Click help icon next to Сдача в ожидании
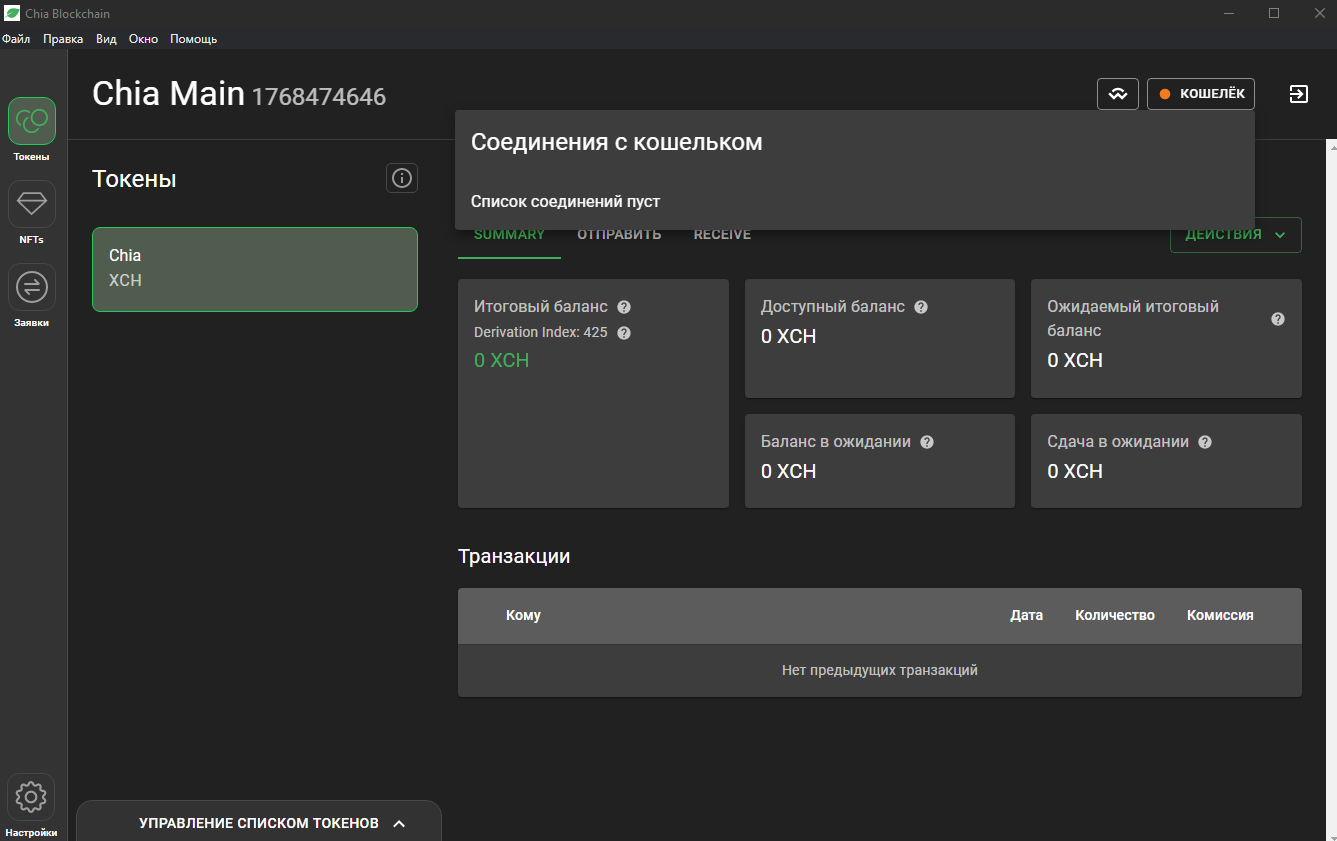The width and height of the screenshot is (1337, 841). [1205, 442]
